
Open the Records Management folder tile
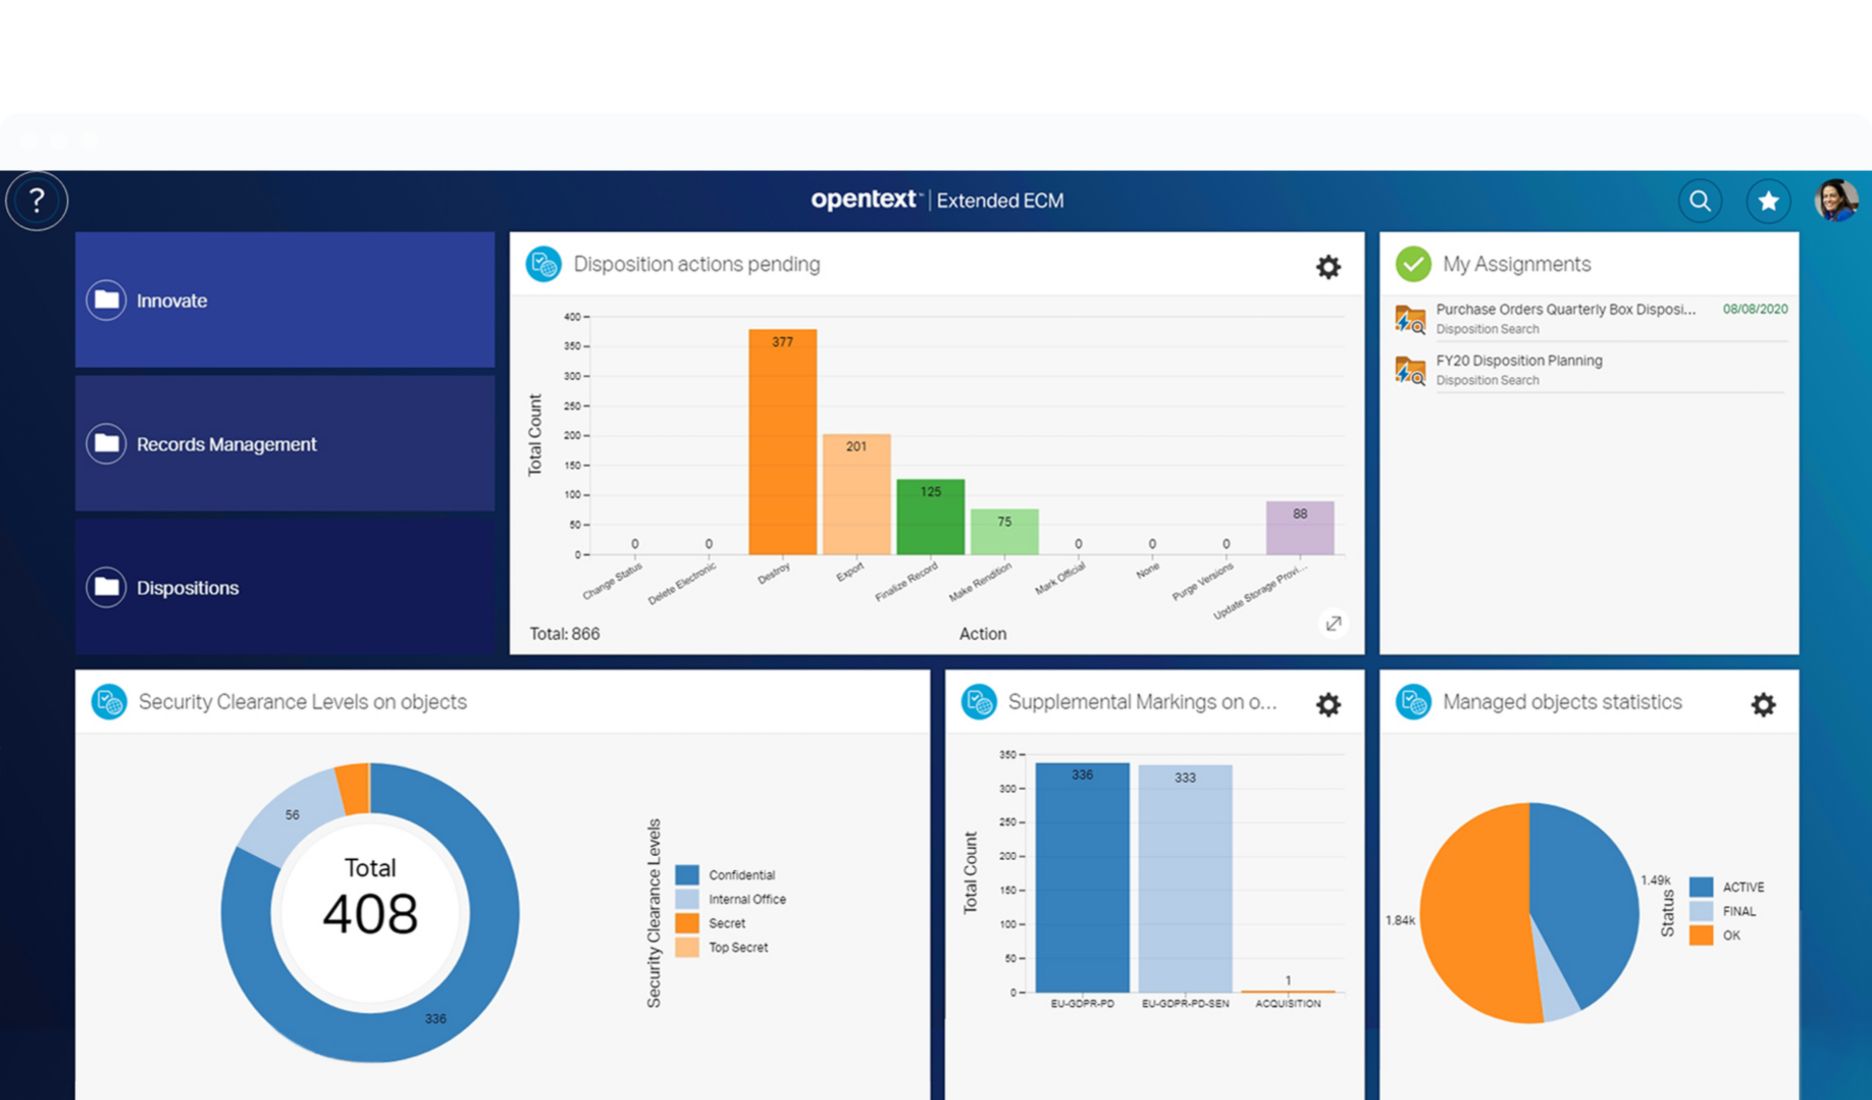[x=284, y=444]
